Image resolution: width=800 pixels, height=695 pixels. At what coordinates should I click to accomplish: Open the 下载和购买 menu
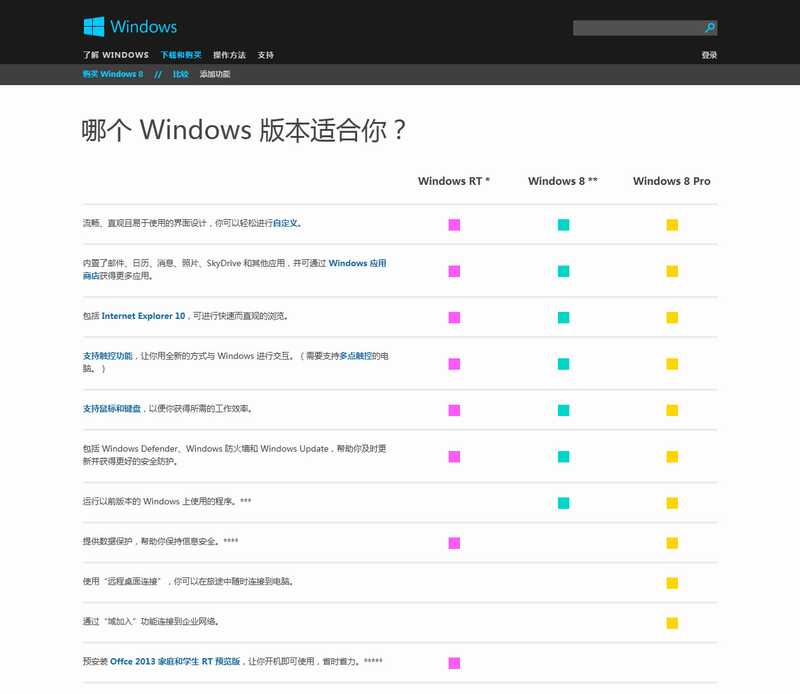point(181,55)
